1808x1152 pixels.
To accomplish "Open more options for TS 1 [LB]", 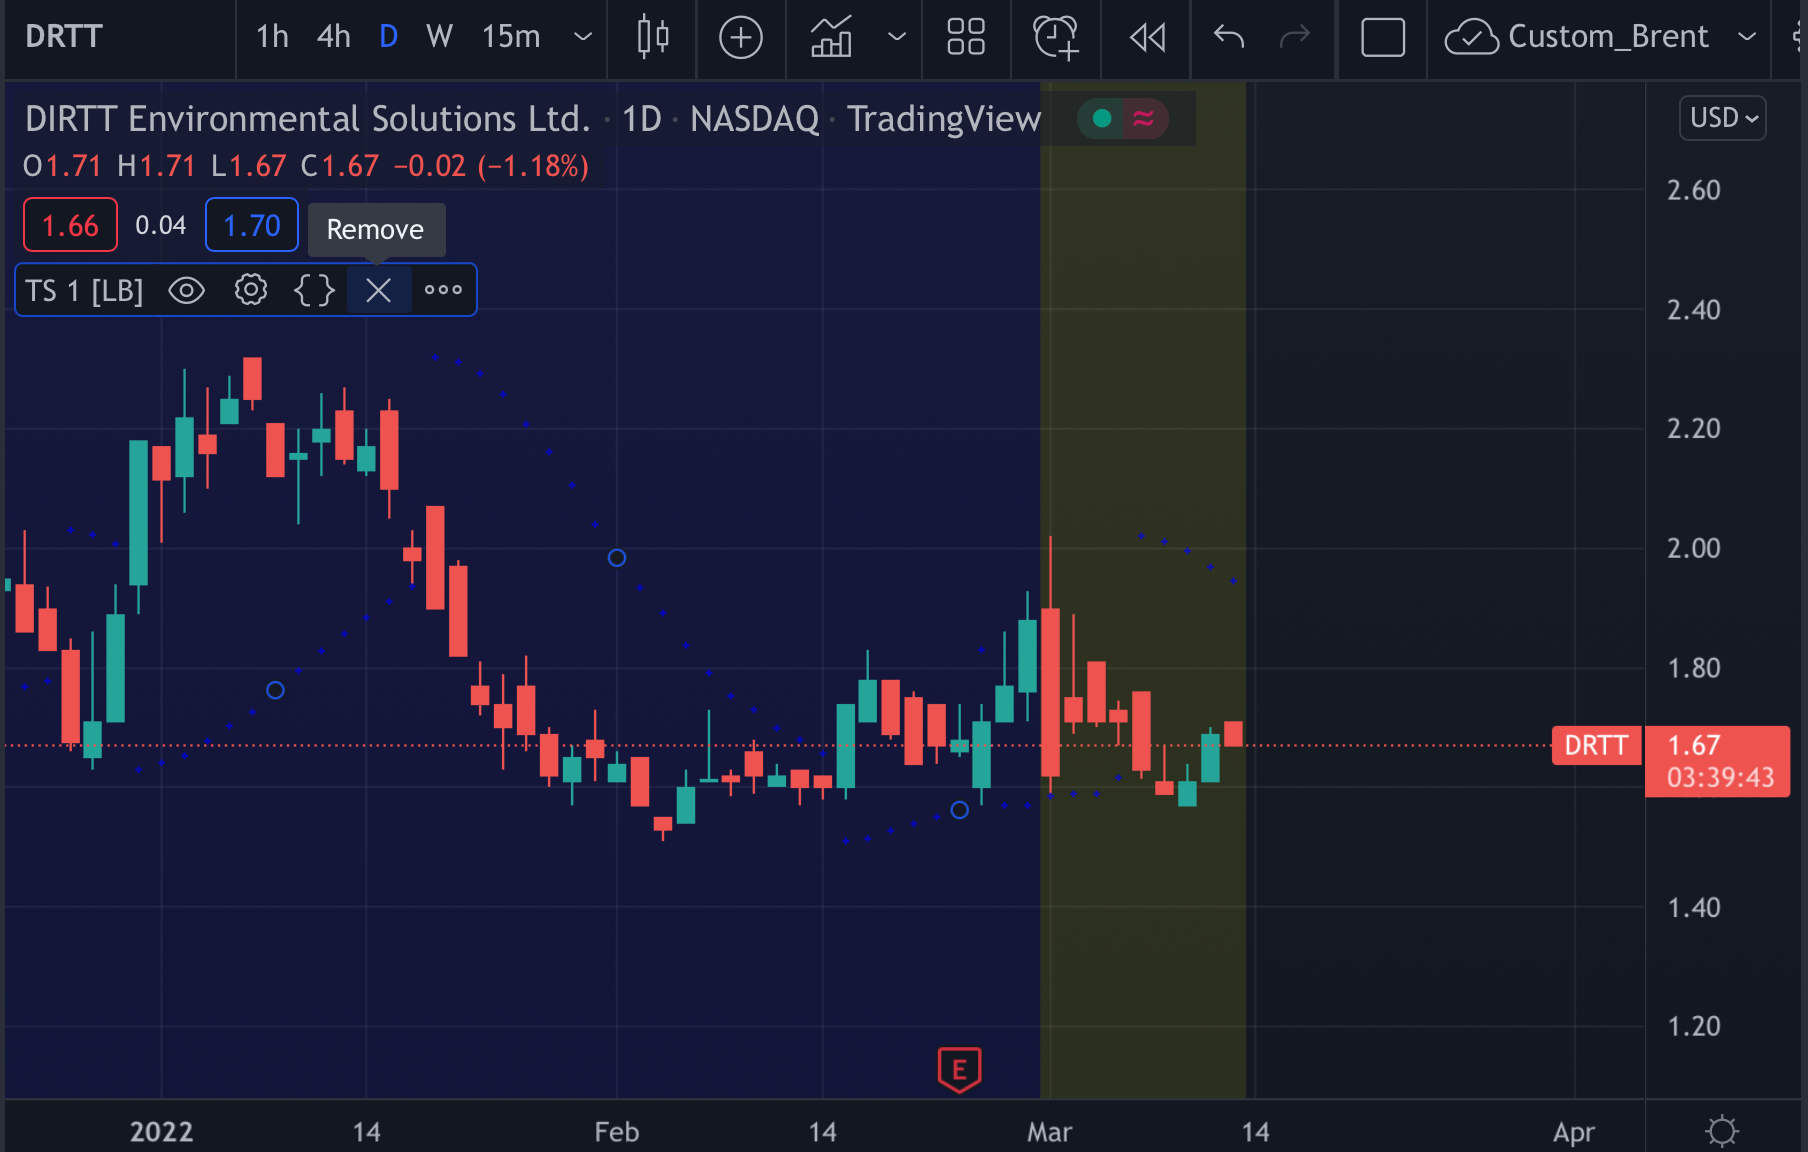I will tap(443, 290).
